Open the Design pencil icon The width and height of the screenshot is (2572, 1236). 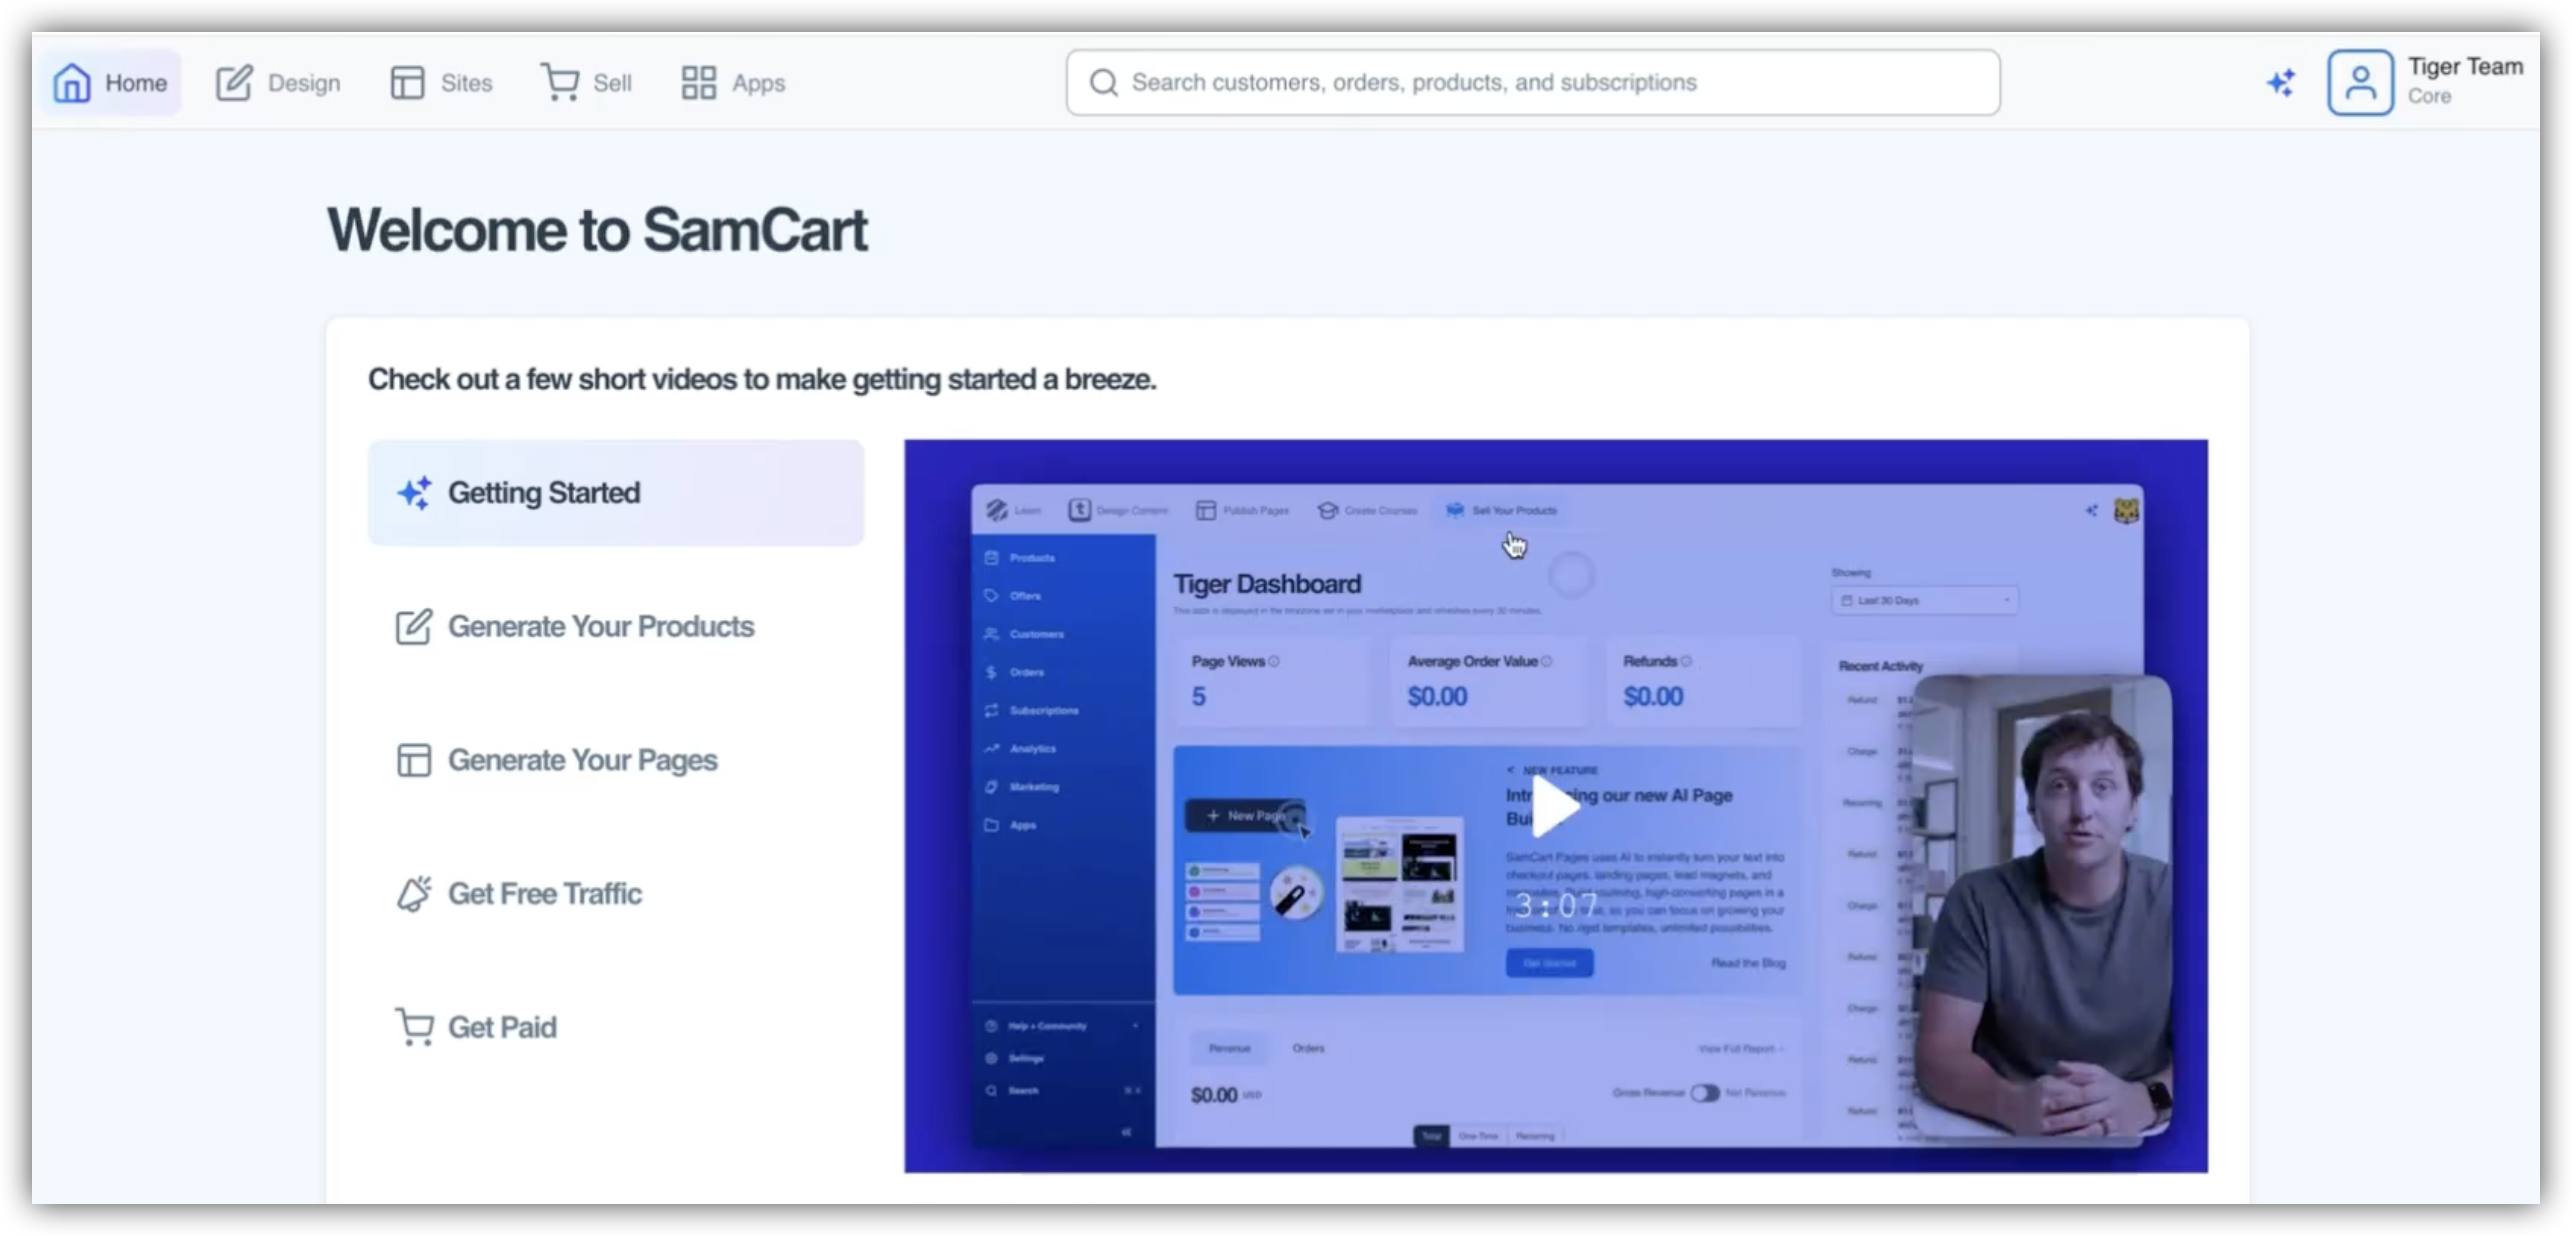234,83
